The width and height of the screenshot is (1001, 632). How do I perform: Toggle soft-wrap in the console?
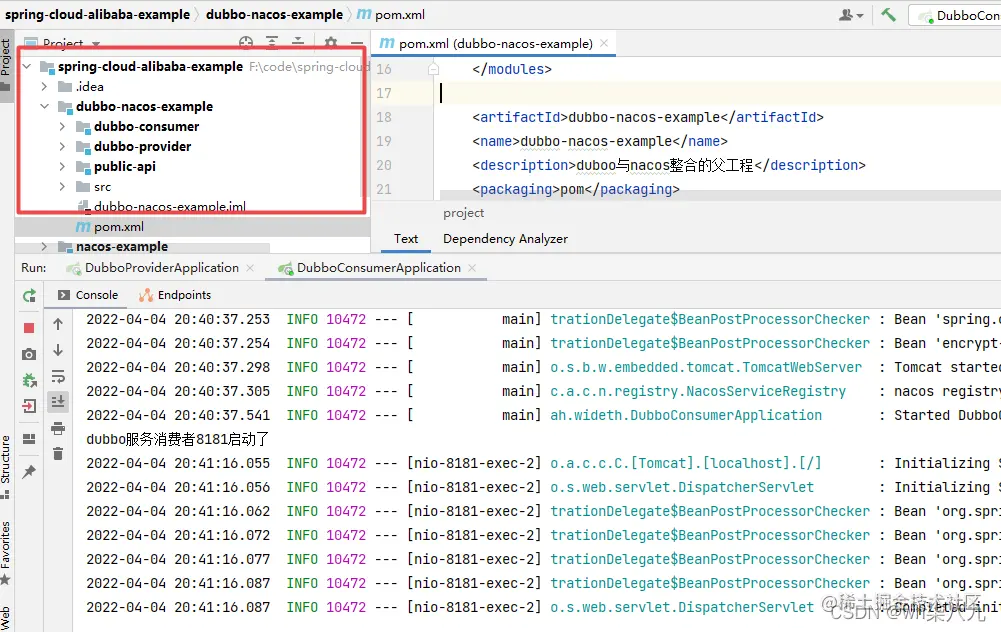[x=57, y=376]
